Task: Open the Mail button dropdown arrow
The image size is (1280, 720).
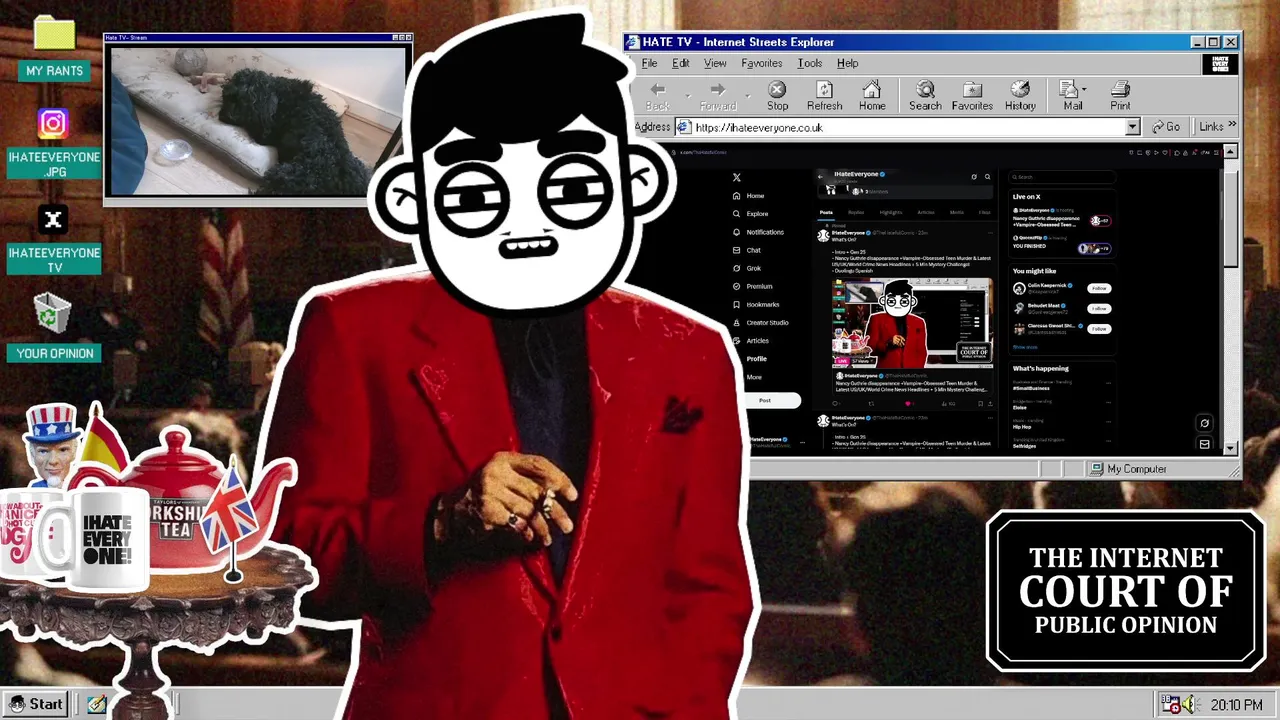Action: point(1084,90)
